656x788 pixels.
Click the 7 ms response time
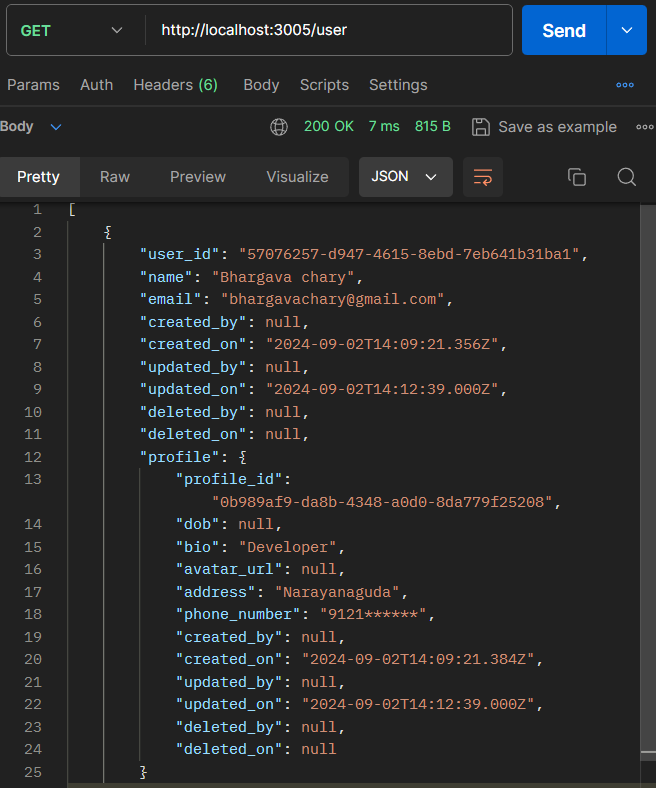click(384, 126)
